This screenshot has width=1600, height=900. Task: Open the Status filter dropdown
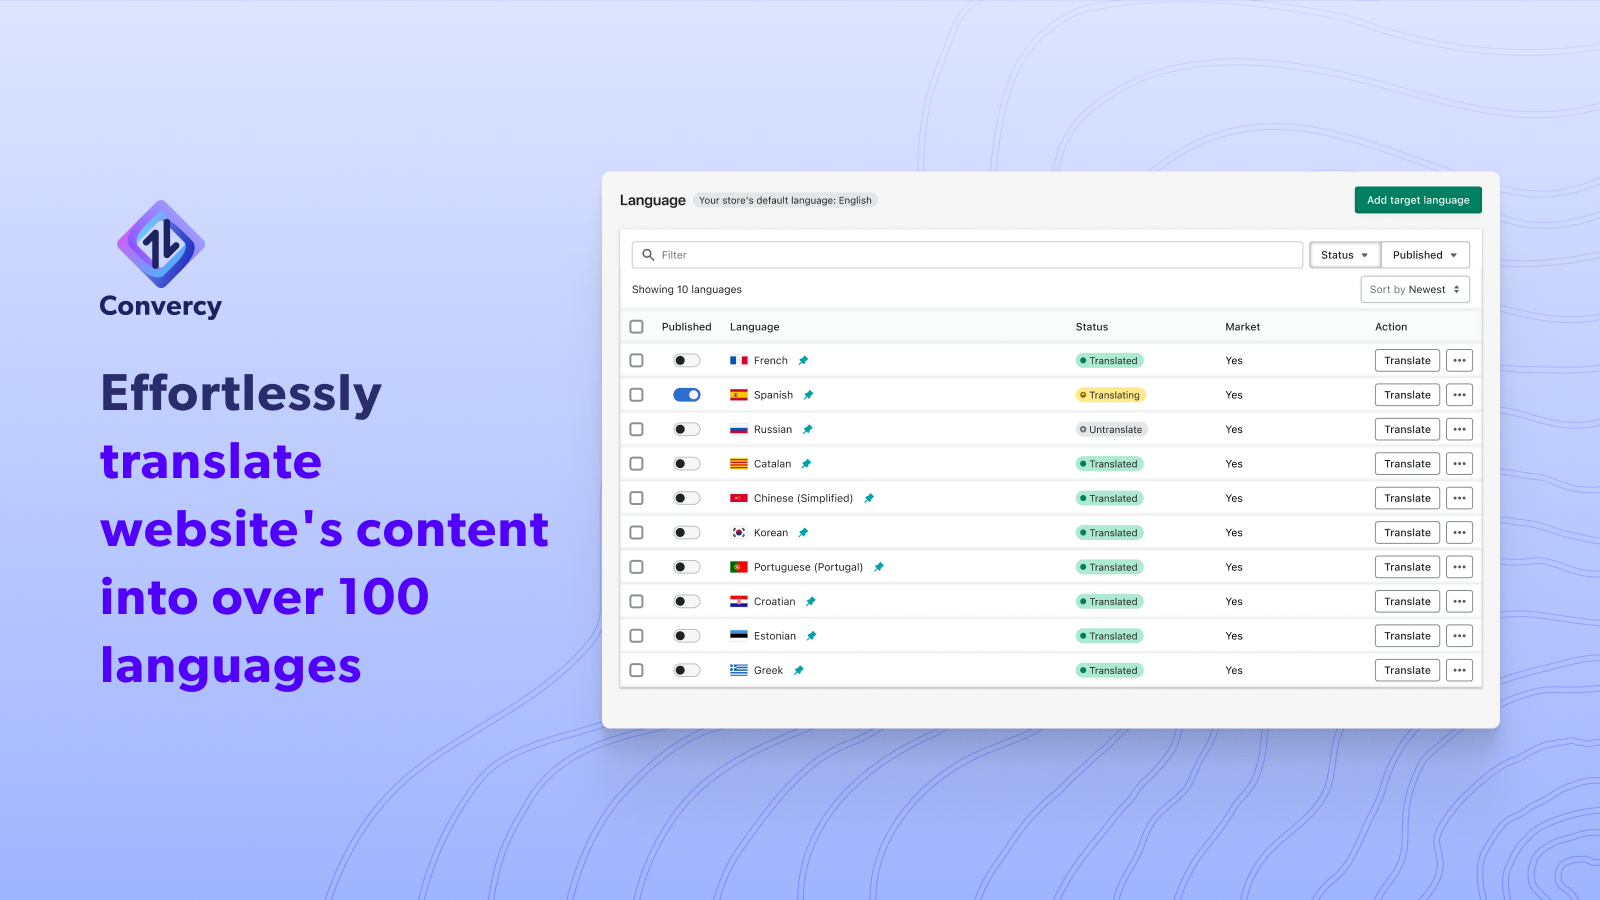[x=1345, y=255]
